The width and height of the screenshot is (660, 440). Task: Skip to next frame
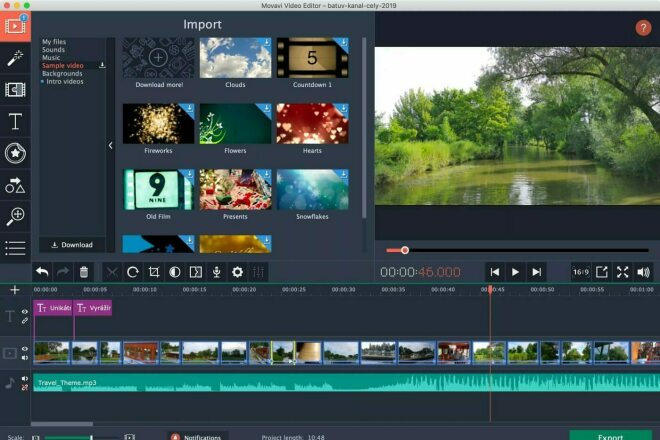pyautogui.click(x=536, y=272)
